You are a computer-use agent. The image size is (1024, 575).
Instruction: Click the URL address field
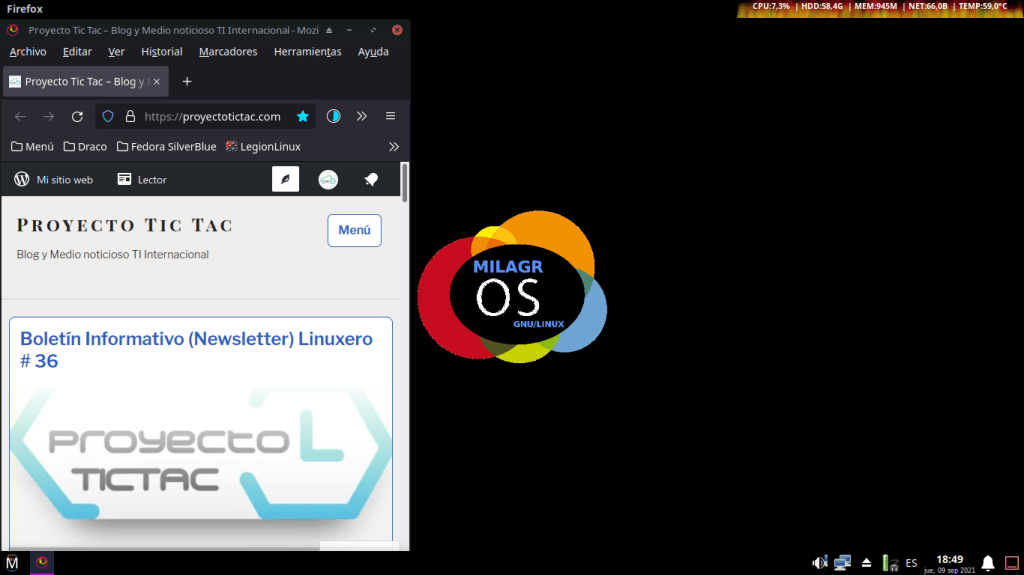212,116
